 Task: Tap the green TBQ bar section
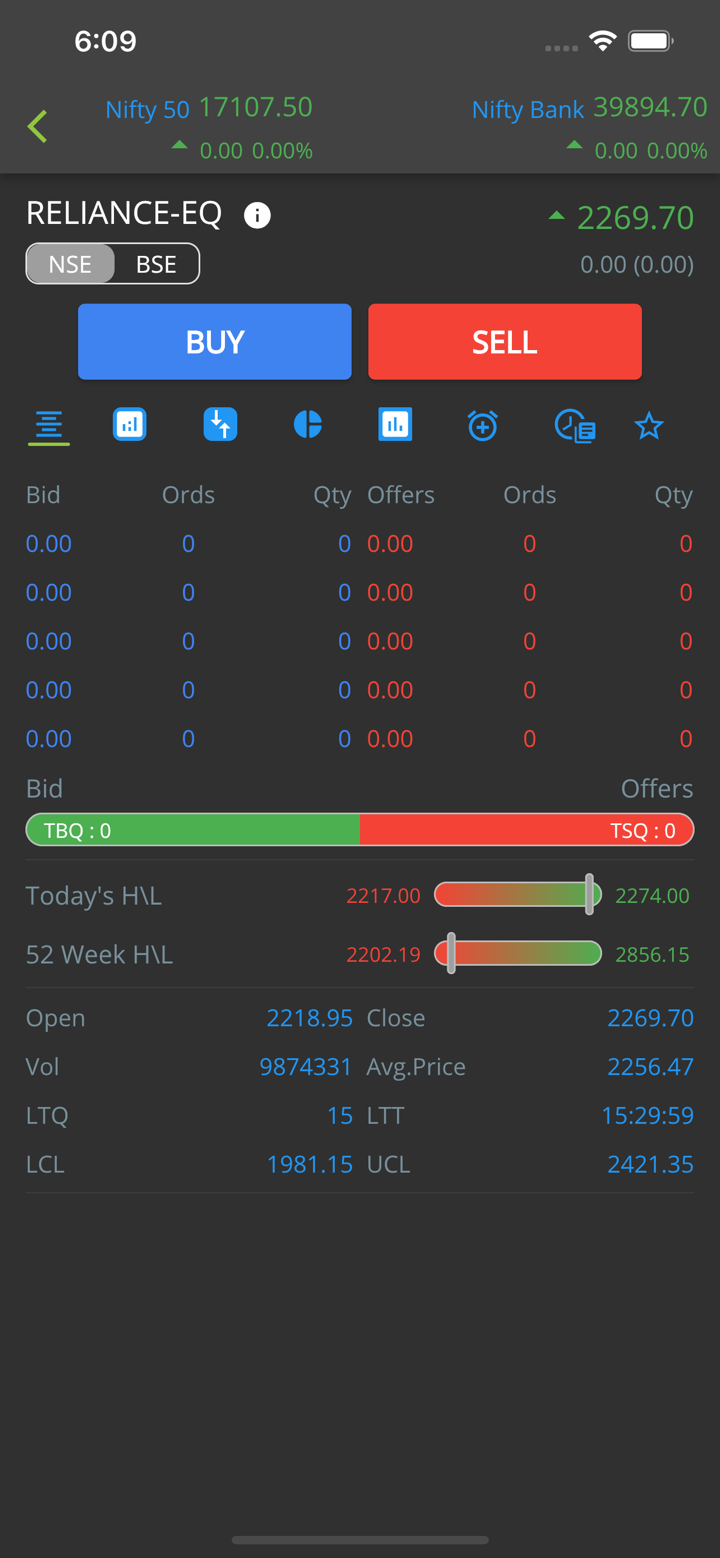[192, 831]
